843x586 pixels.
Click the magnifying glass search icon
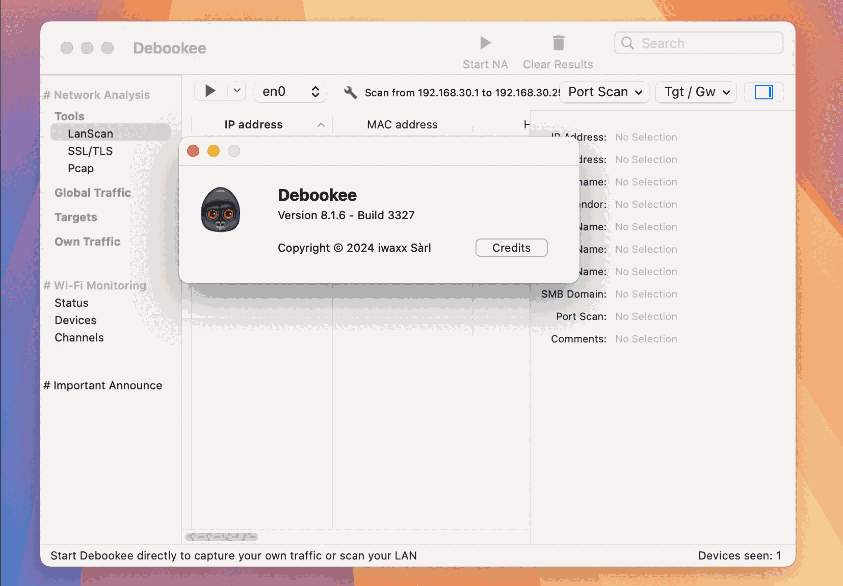click(629, 43)
